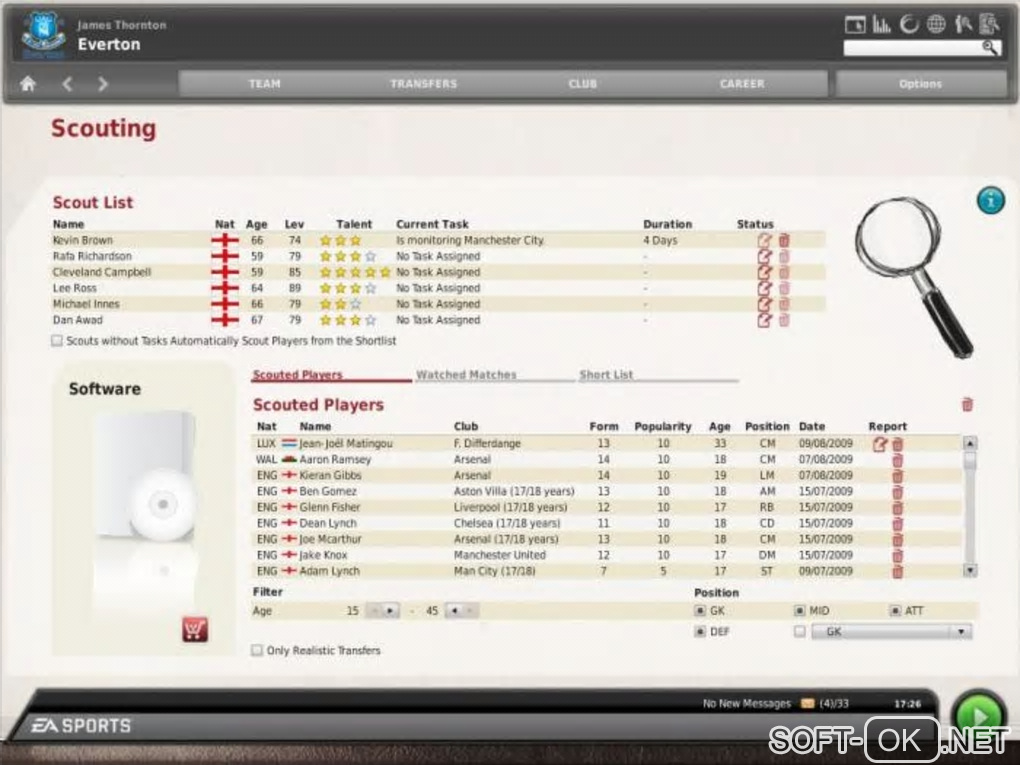
Task: Navigate forward with the right arrow
Action: pyautogui.click(x=103, y=84)
